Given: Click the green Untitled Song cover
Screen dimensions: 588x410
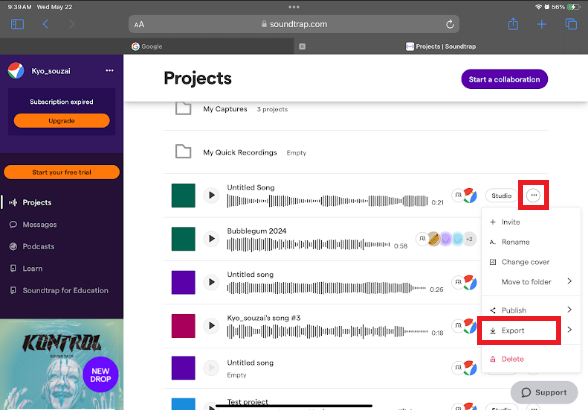Looking at the screenshot, I should click(x=183, y=195).
